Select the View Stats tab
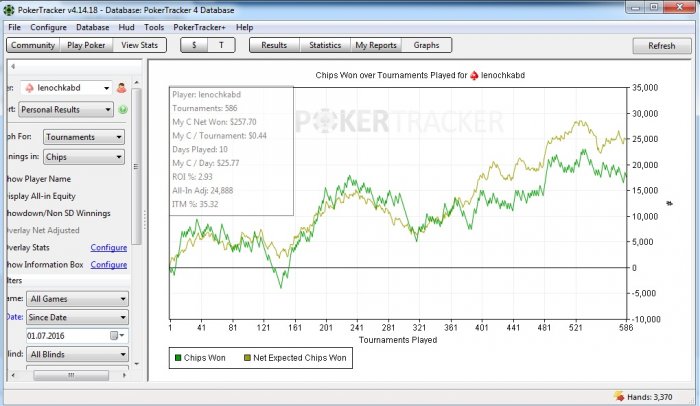700x406 pixels. click(139, 45)
